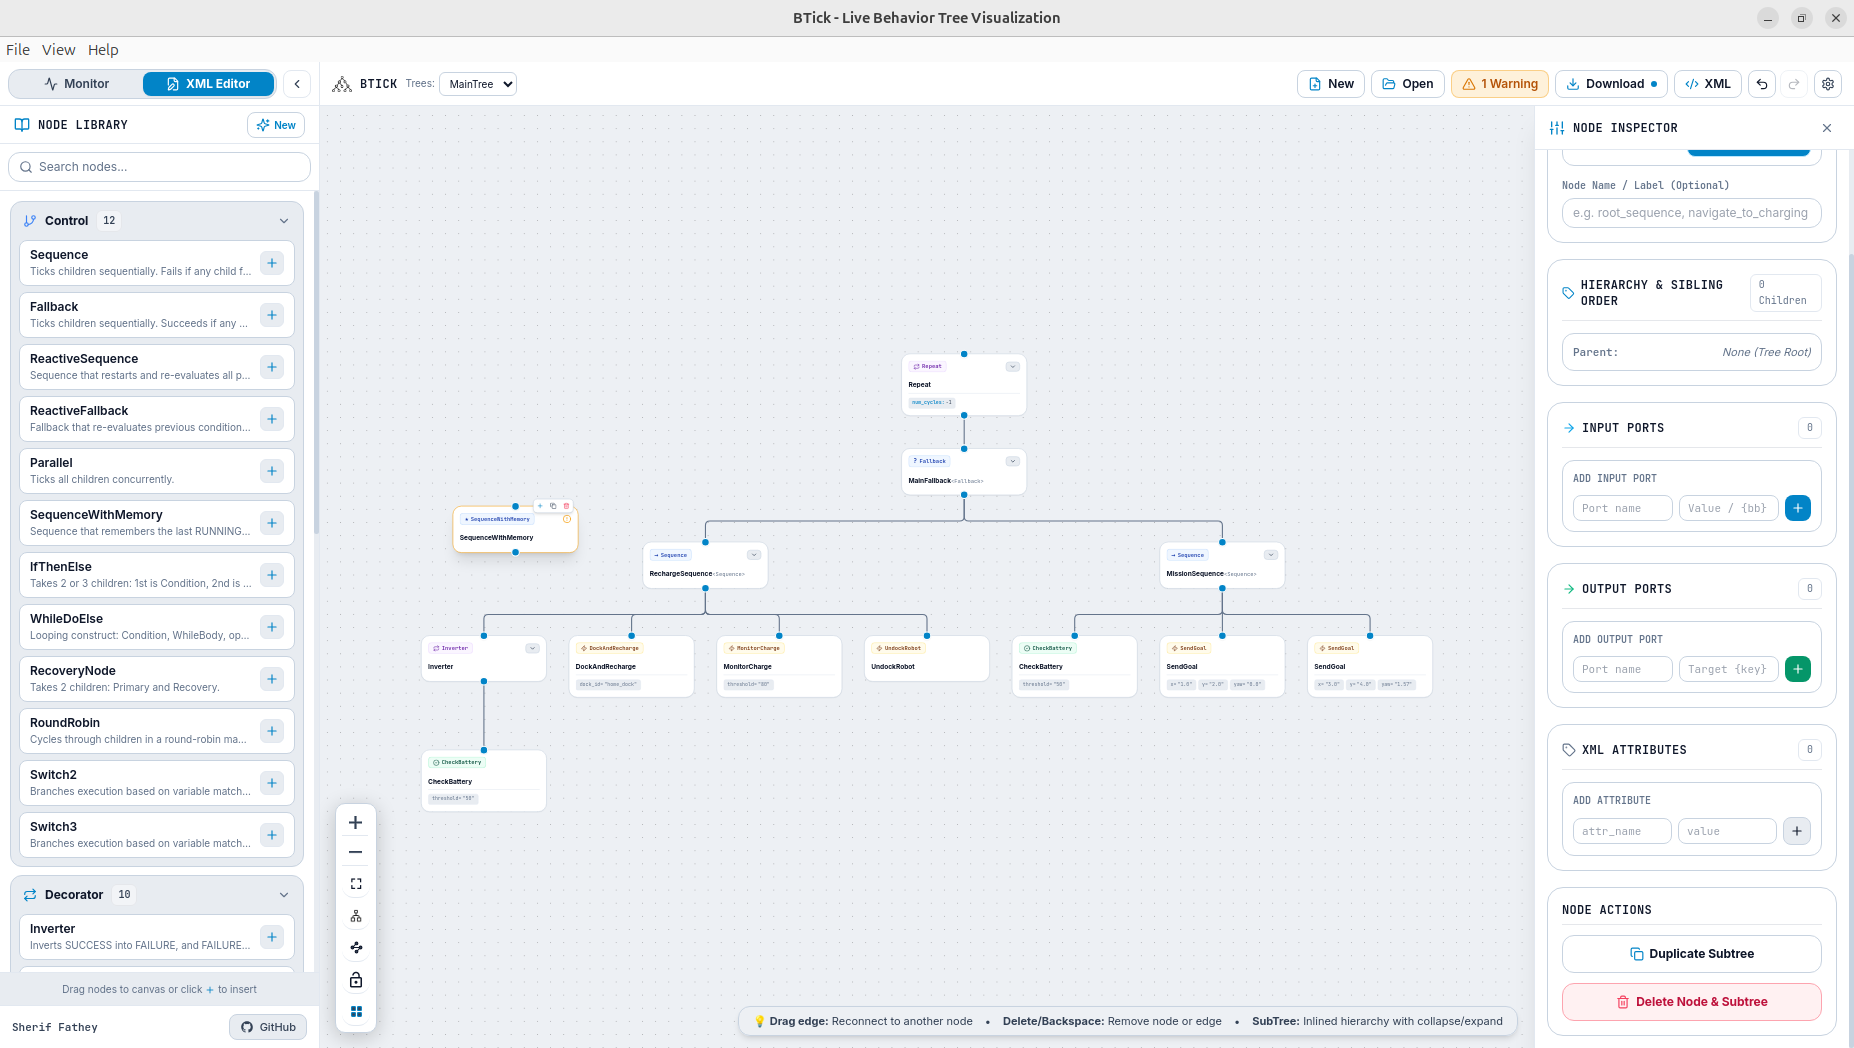Auto-layout the tree hierarchy
1854x1048 pixels.
pyautogui.click(x=356, y=916)
